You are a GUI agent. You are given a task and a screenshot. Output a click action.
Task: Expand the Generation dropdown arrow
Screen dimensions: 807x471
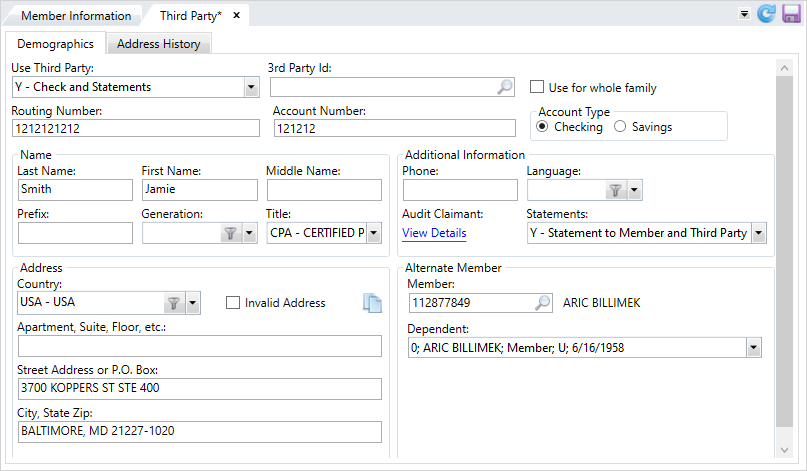(x=249, y=233)
